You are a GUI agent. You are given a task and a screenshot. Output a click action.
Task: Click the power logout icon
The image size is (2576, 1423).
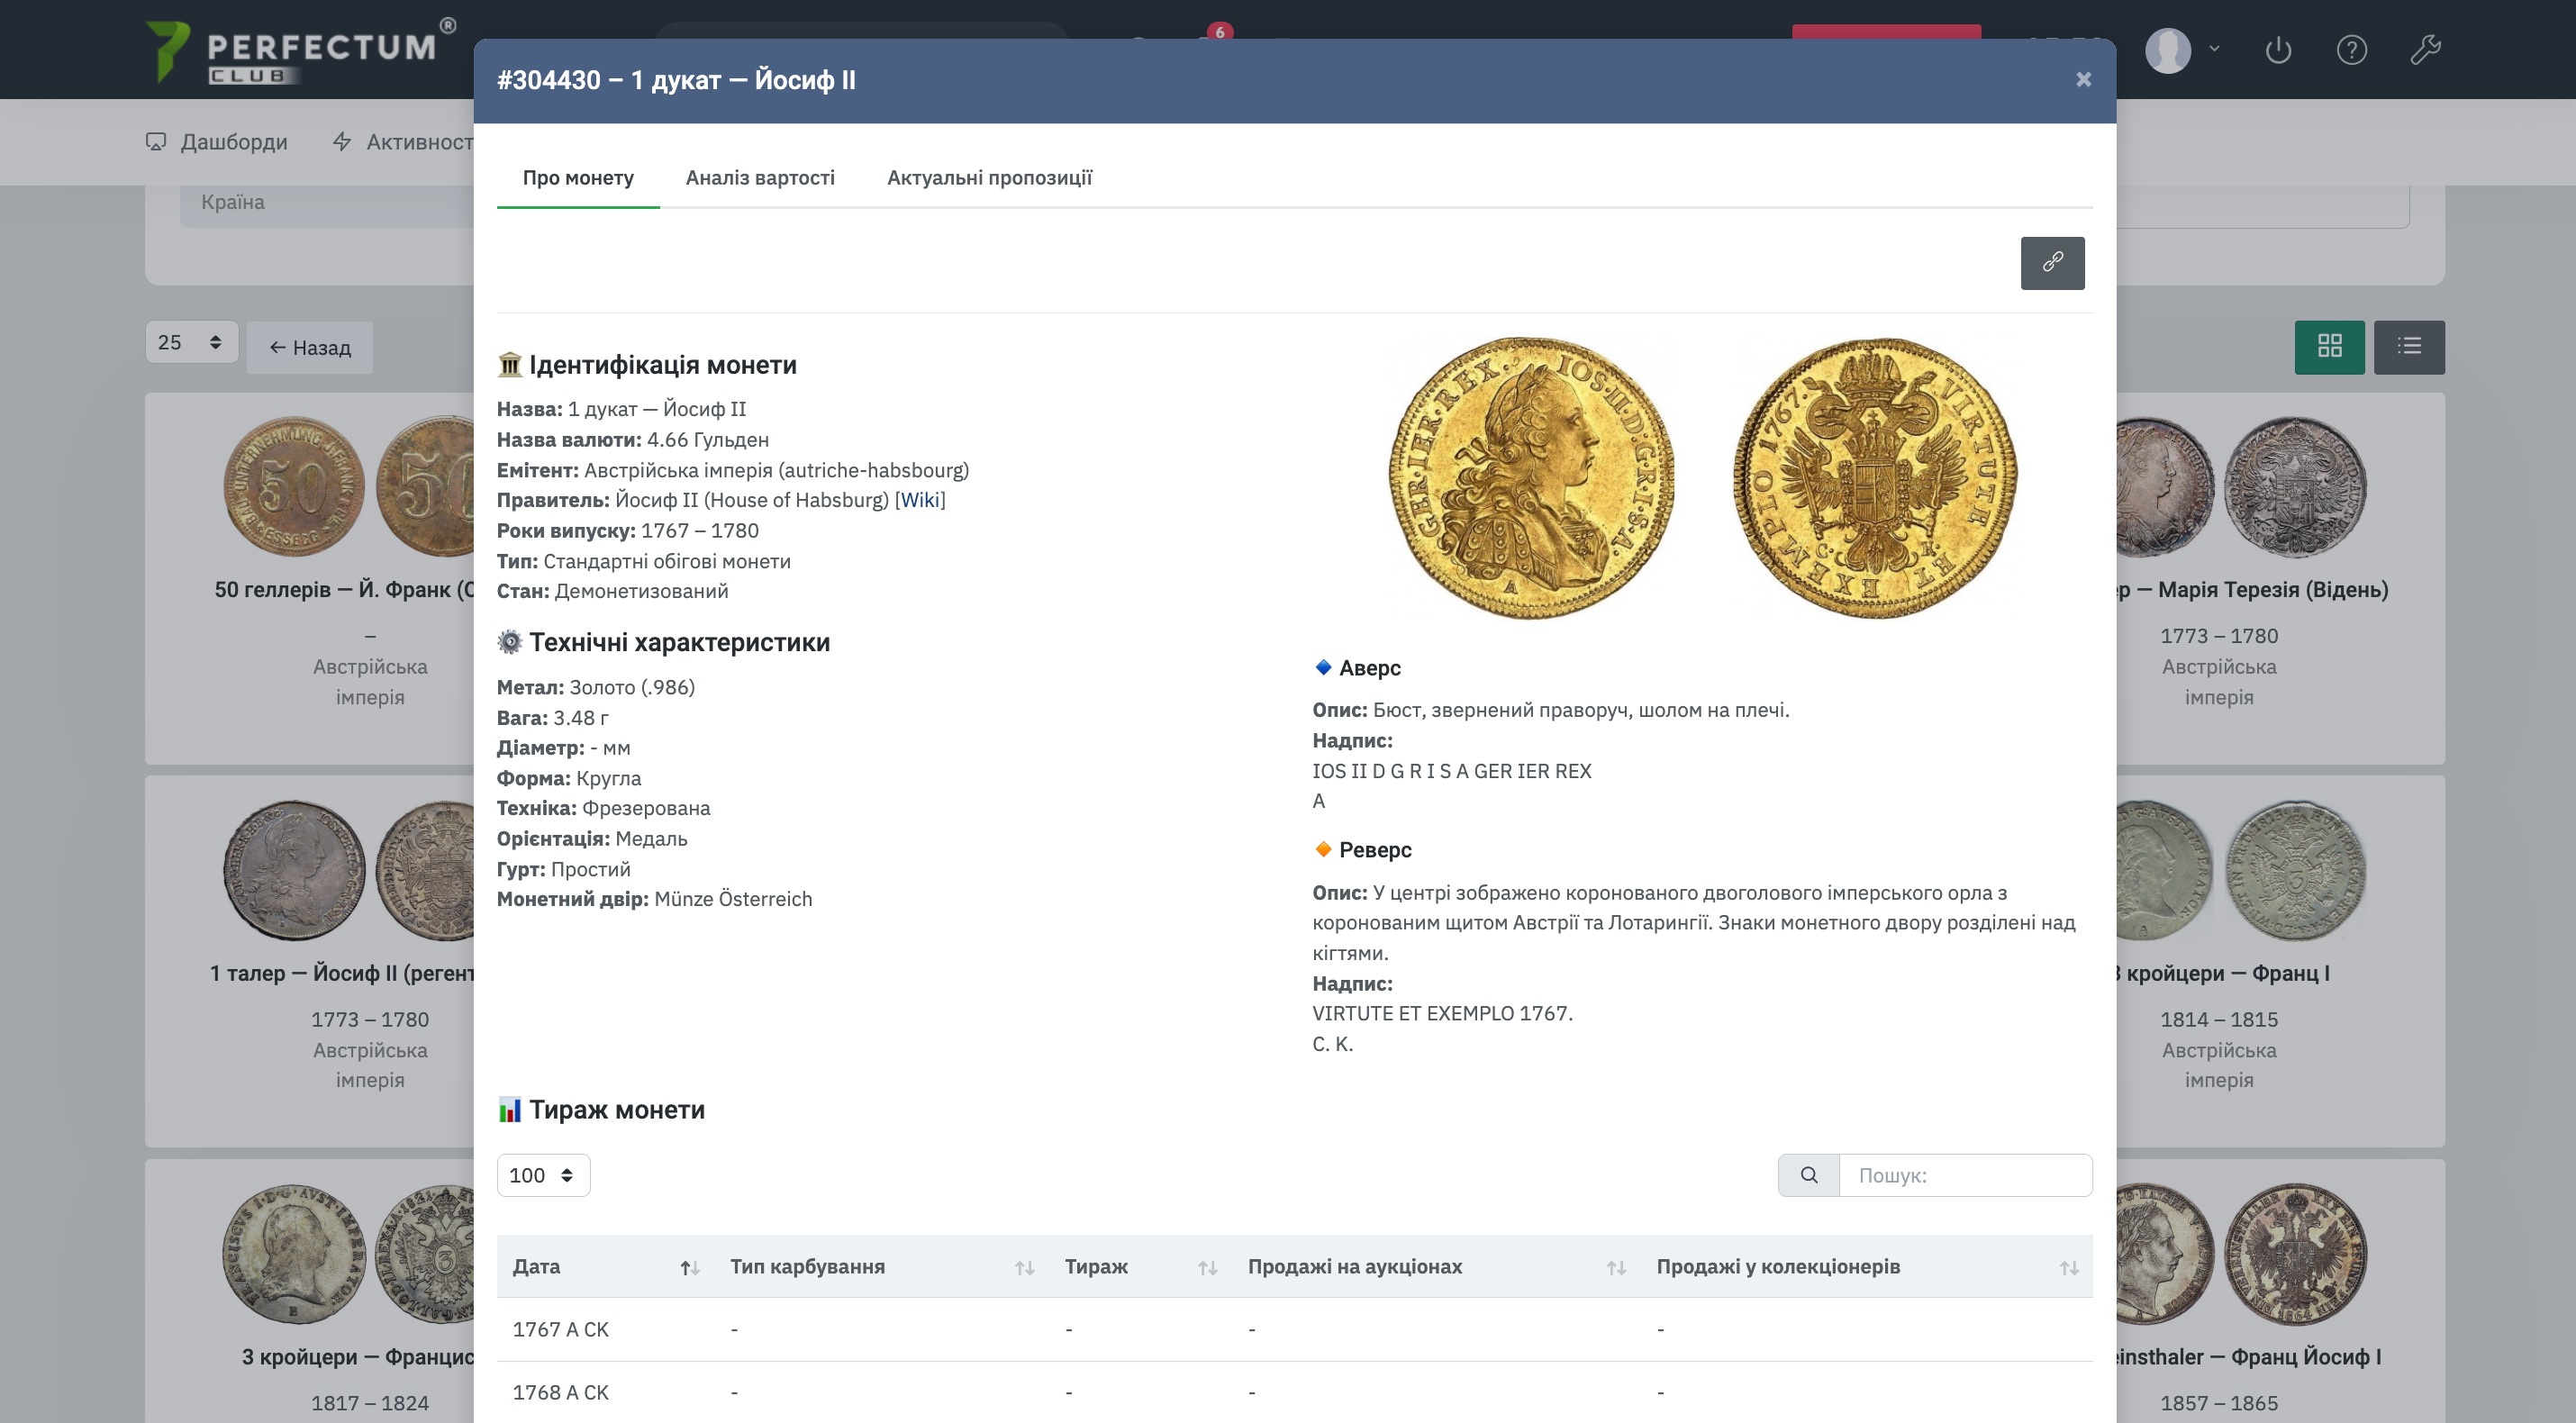(2278, 50)
